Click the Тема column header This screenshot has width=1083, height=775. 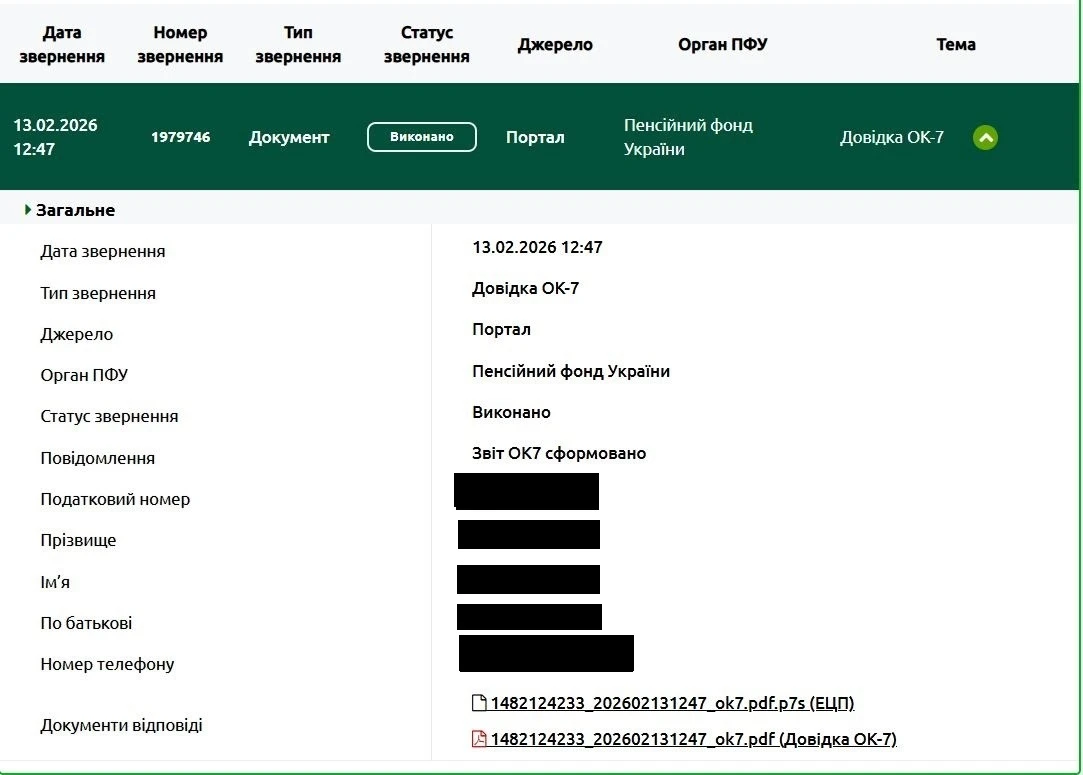(955, 45)
